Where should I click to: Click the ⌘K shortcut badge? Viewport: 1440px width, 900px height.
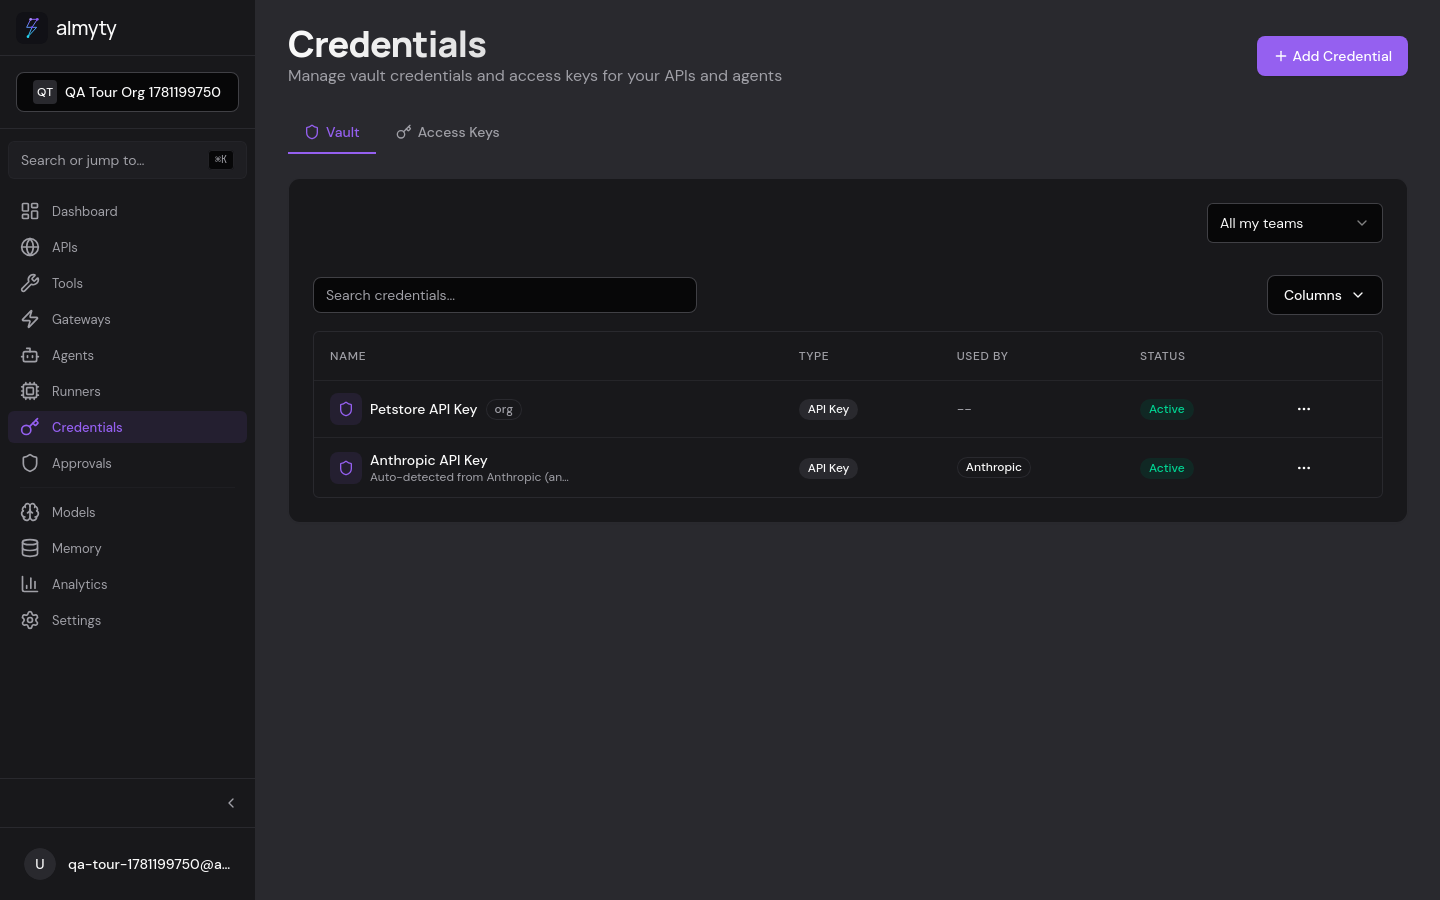tap(221, 160)
